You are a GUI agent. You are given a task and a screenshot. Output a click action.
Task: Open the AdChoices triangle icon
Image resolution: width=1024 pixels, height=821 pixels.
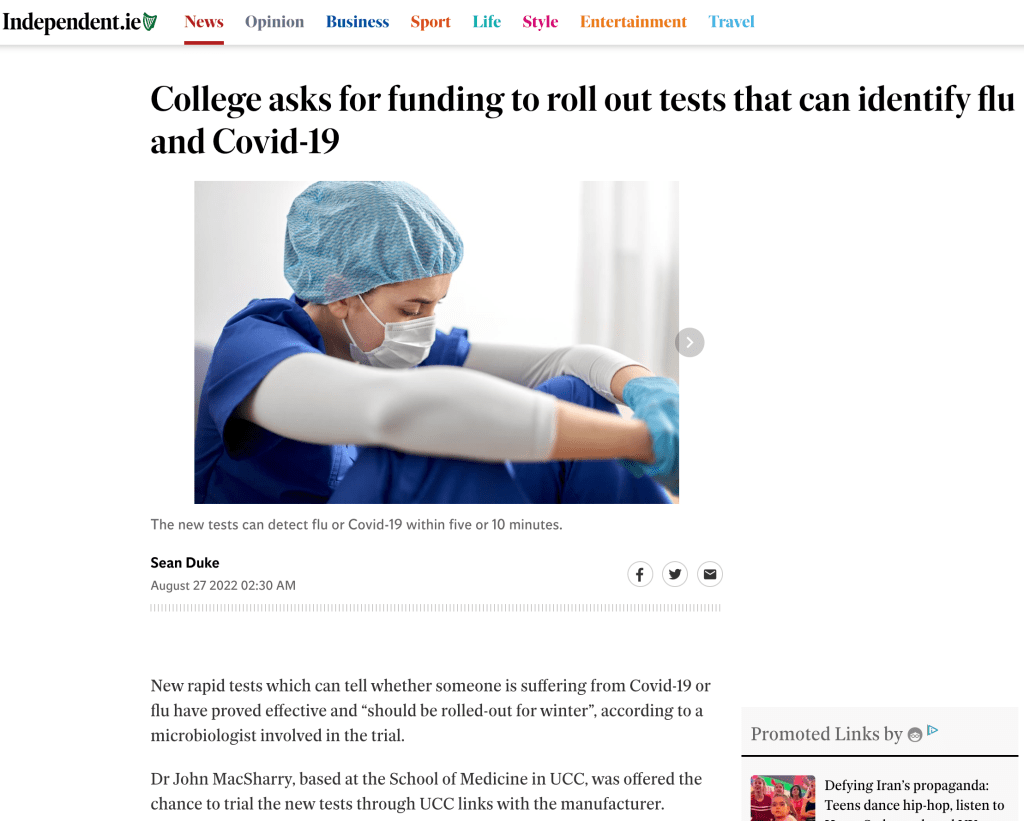(x=933, y=730)
